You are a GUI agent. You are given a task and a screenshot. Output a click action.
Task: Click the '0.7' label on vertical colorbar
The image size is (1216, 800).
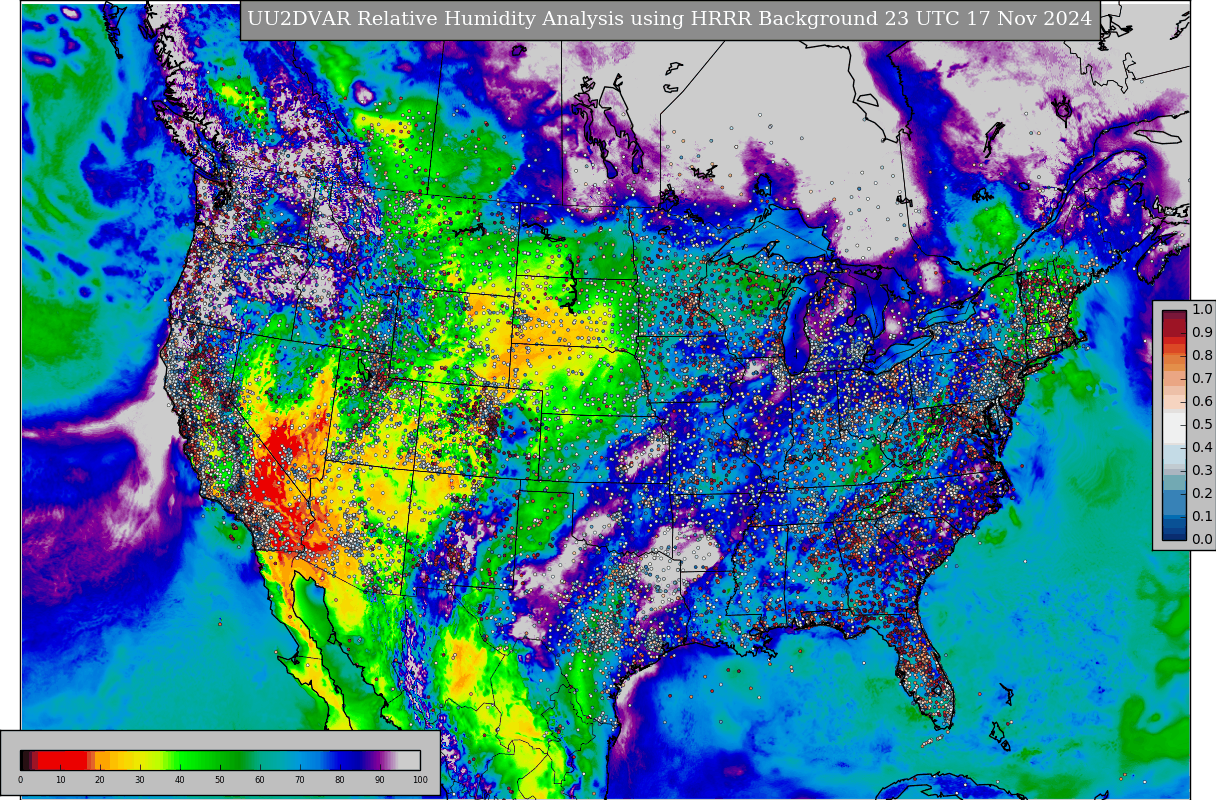pyautogui.click(x=1202, y=379)
